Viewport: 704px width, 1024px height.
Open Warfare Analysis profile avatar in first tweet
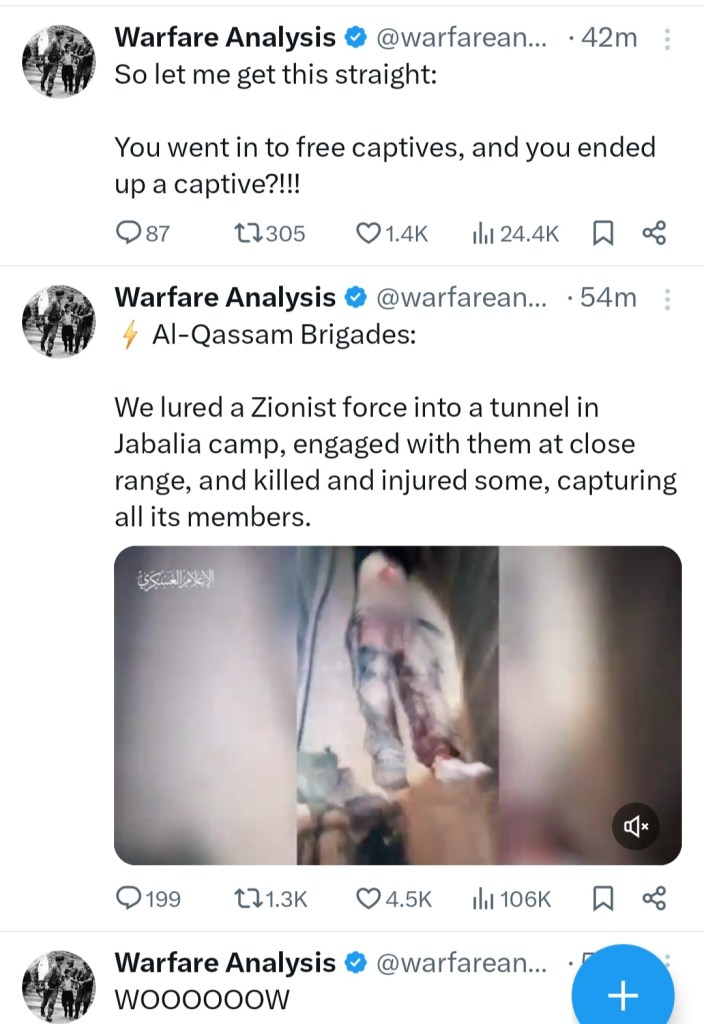(58, 64)
